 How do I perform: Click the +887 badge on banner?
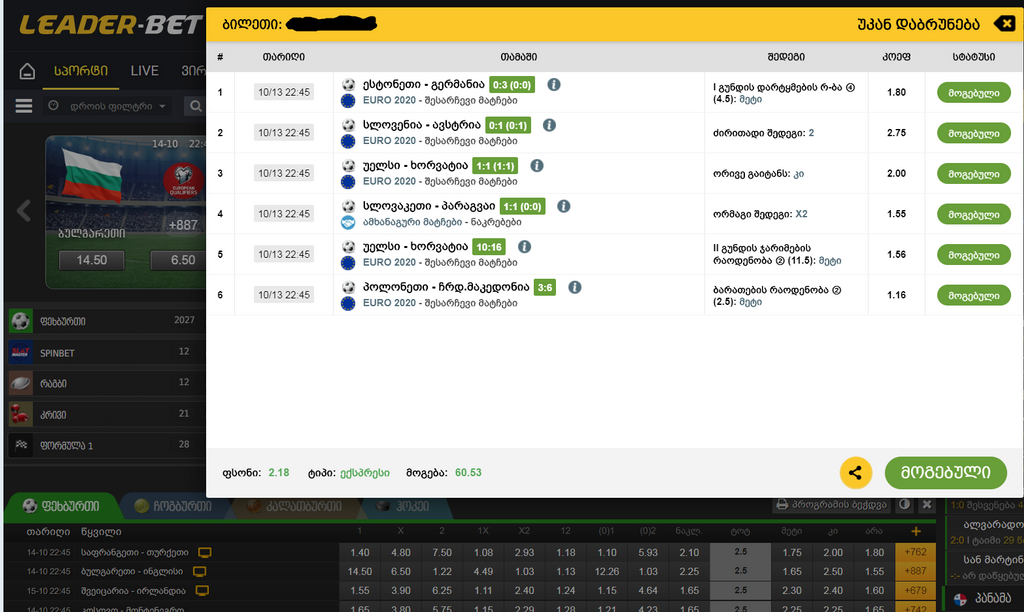tap(183, 225)
